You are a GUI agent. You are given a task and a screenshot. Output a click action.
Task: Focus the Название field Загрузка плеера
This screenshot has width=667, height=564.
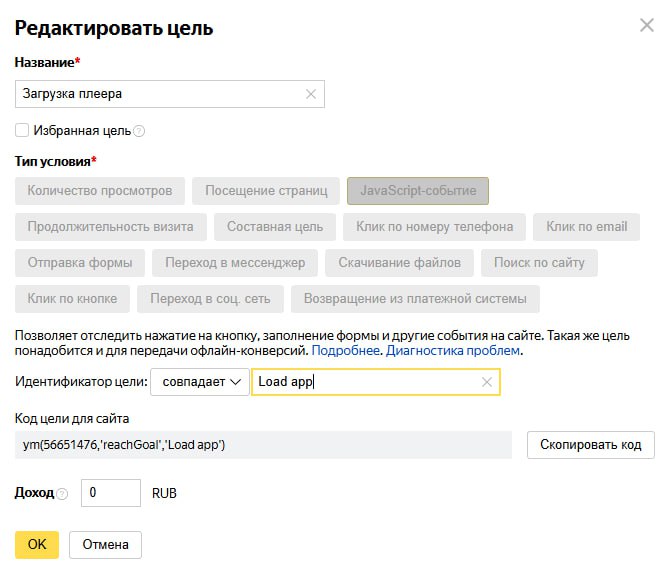(x=170, y=94)
